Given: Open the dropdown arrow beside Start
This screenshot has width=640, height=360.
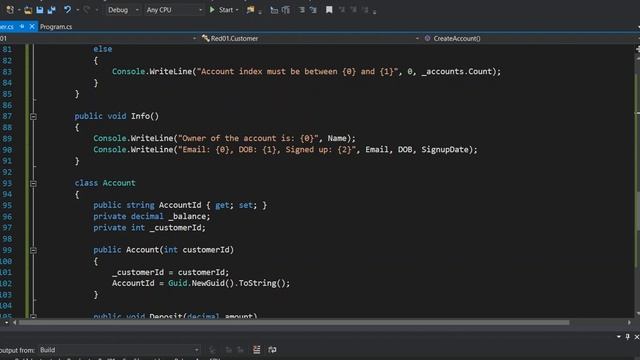Looking at the screenshot, I should (x=237, y=10).
